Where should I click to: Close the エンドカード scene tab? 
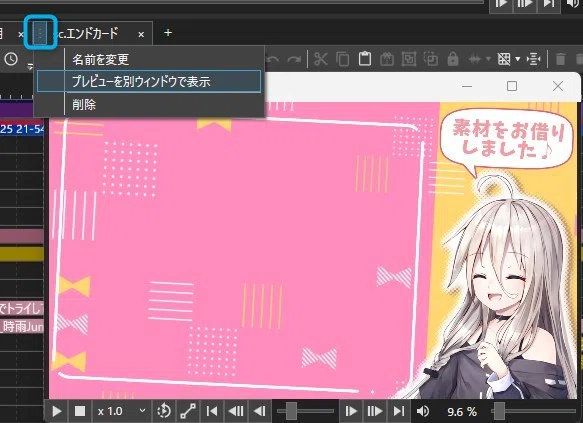pos(141,35)
